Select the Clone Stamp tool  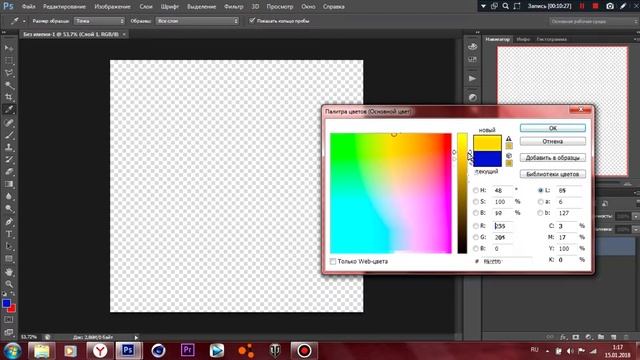pos(9,147)
